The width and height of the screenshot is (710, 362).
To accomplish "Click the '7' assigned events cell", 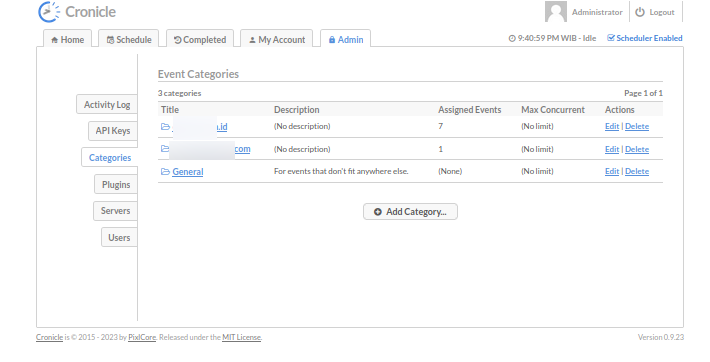I will [x=441, y=126].
